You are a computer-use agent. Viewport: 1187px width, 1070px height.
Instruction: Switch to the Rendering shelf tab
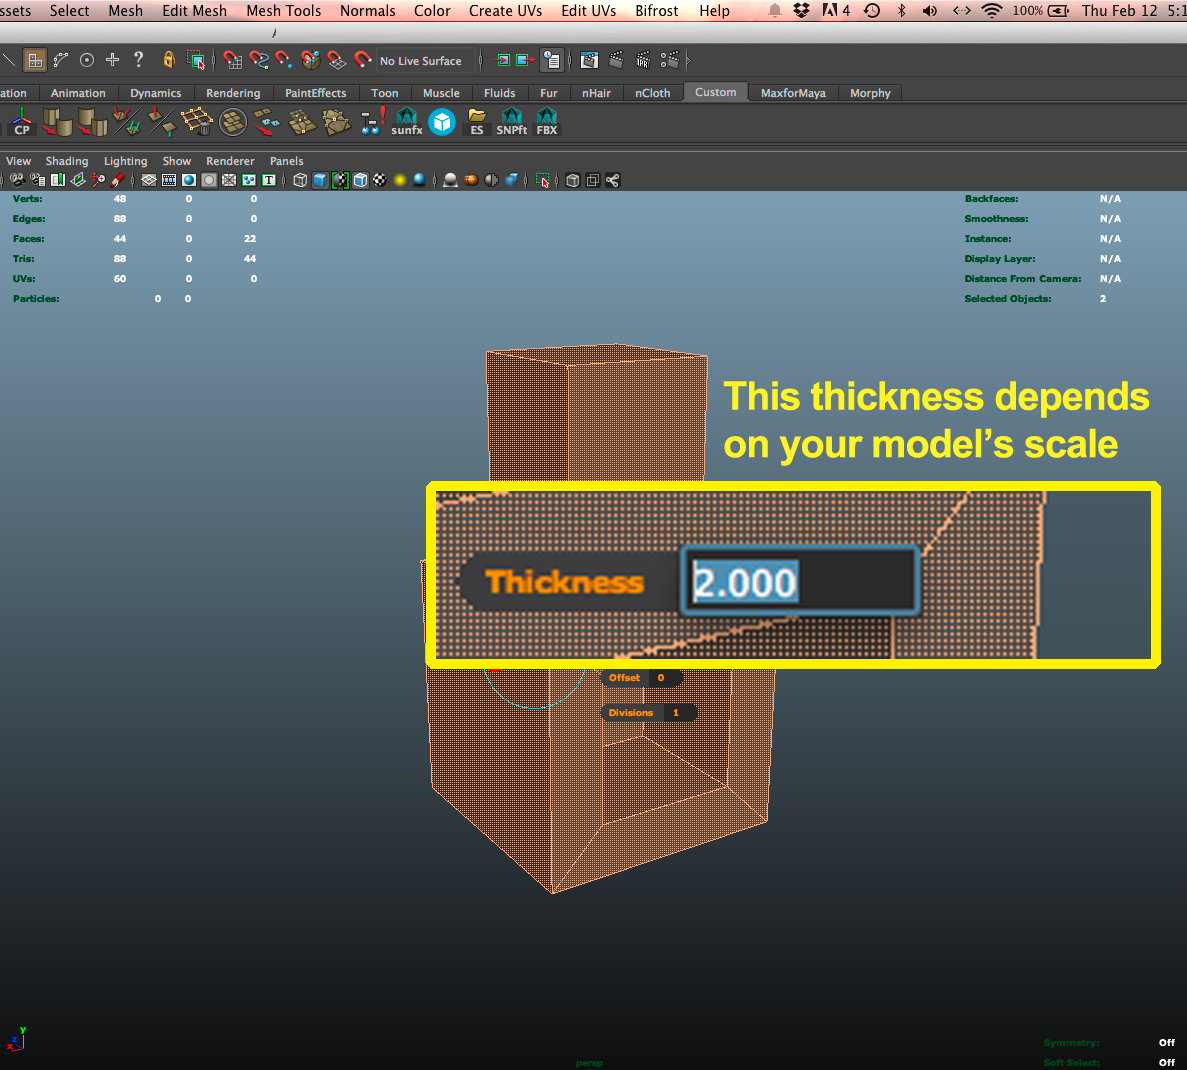pyautogui.click(x=233, y=93)
